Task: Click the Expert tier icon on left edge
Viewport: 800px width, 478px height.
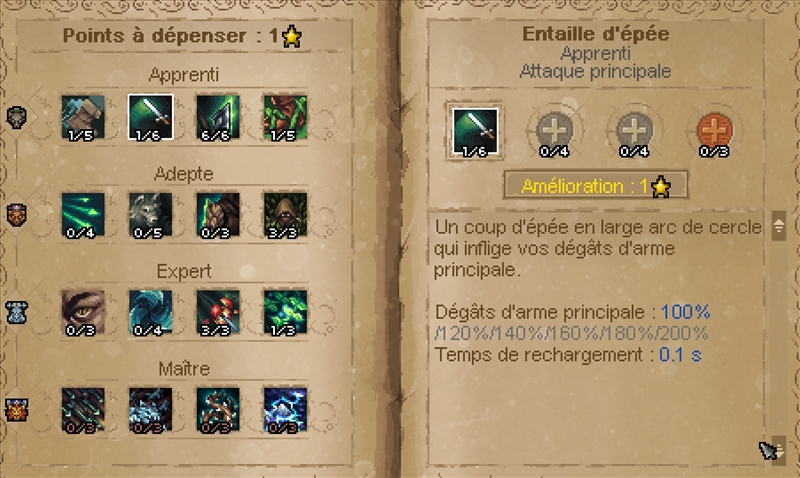Action: click(16, 312)
